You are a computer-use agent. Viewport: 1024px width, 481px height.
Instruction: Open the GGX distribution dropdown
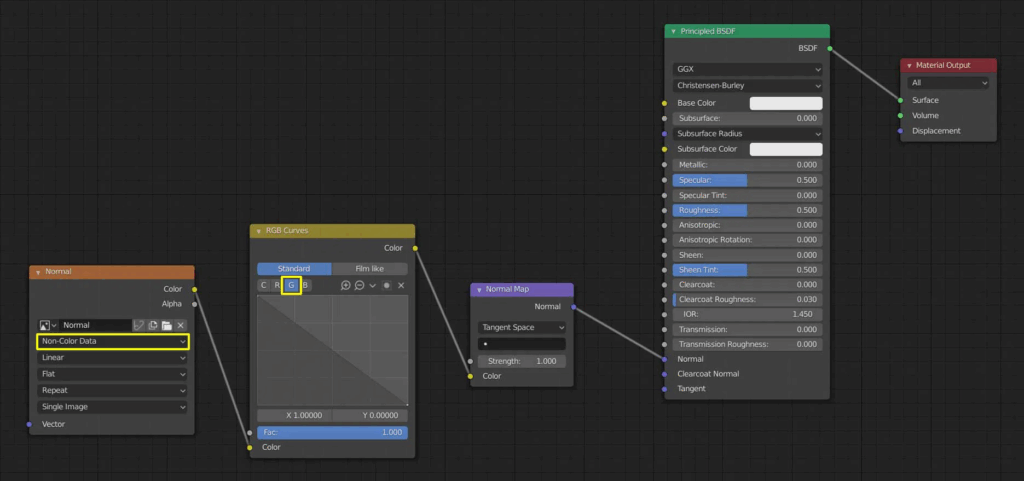(x=747, y=69)
